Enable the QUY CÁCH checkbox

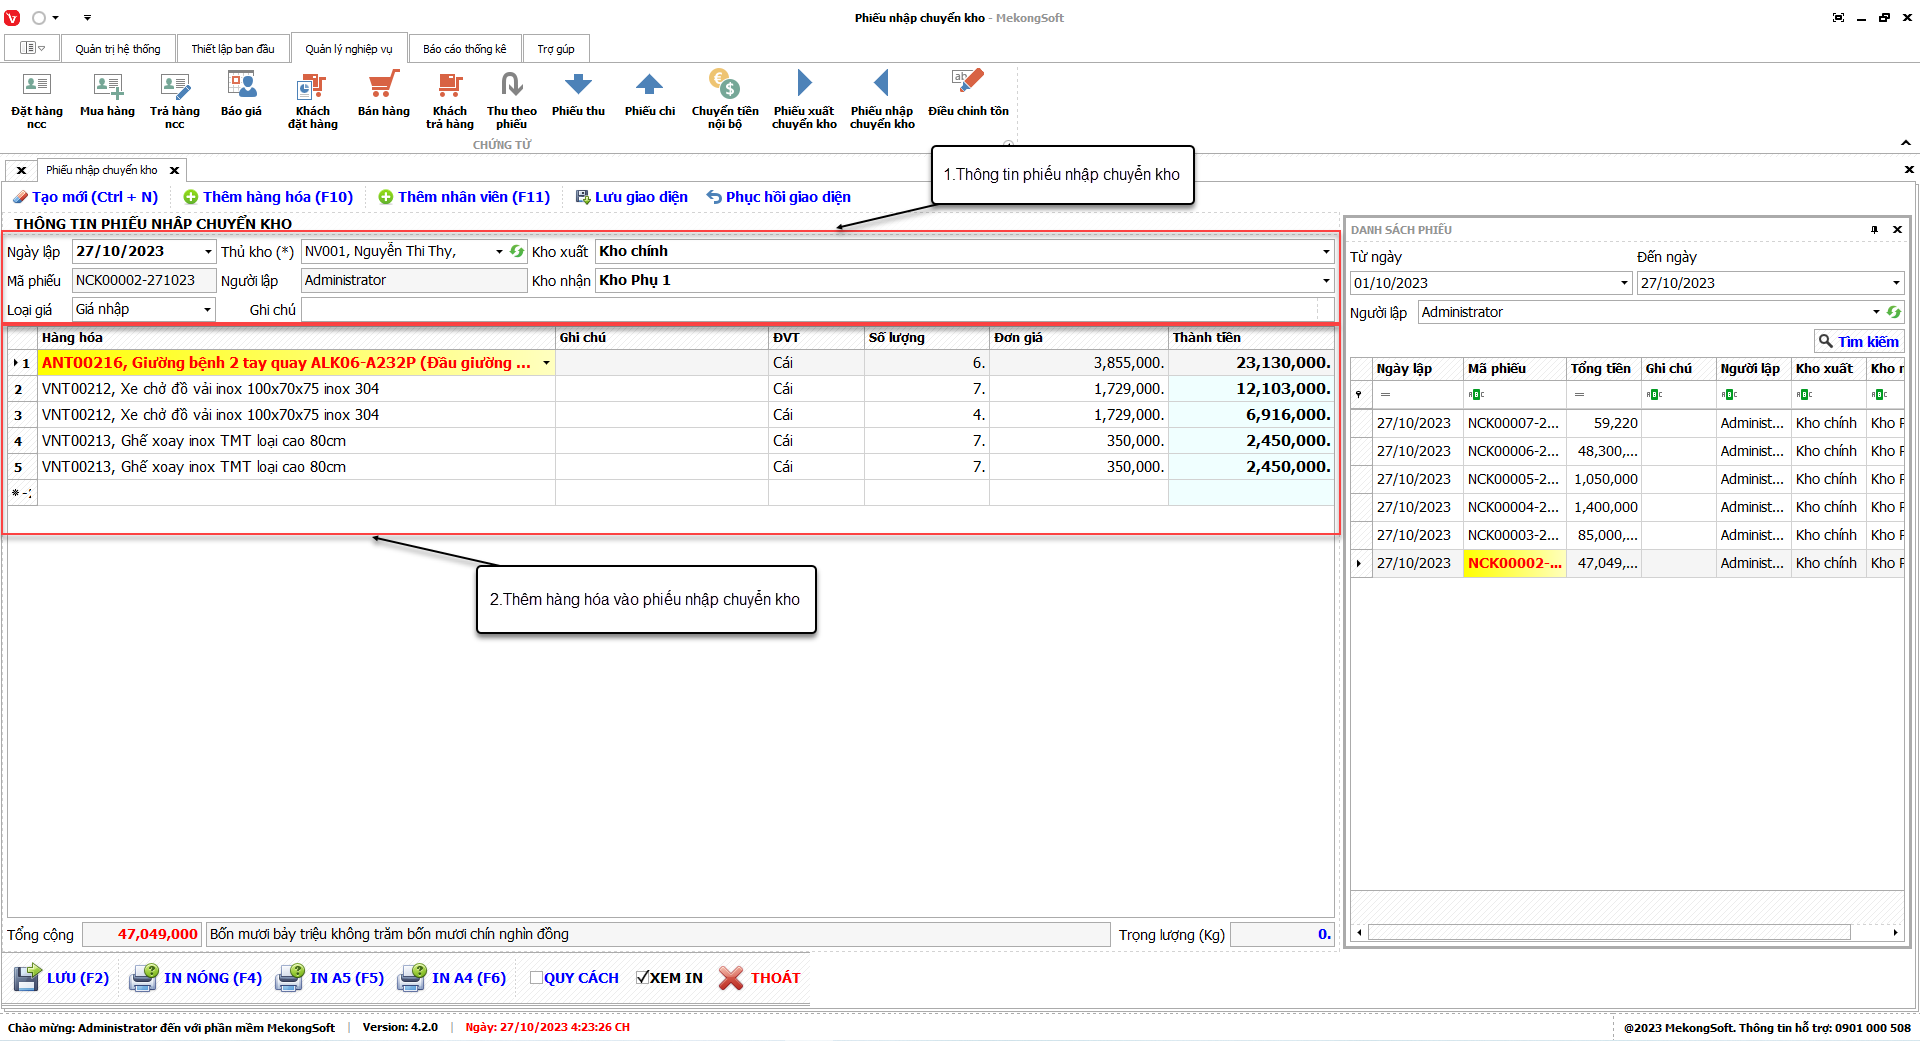click(x=536, y=978)
